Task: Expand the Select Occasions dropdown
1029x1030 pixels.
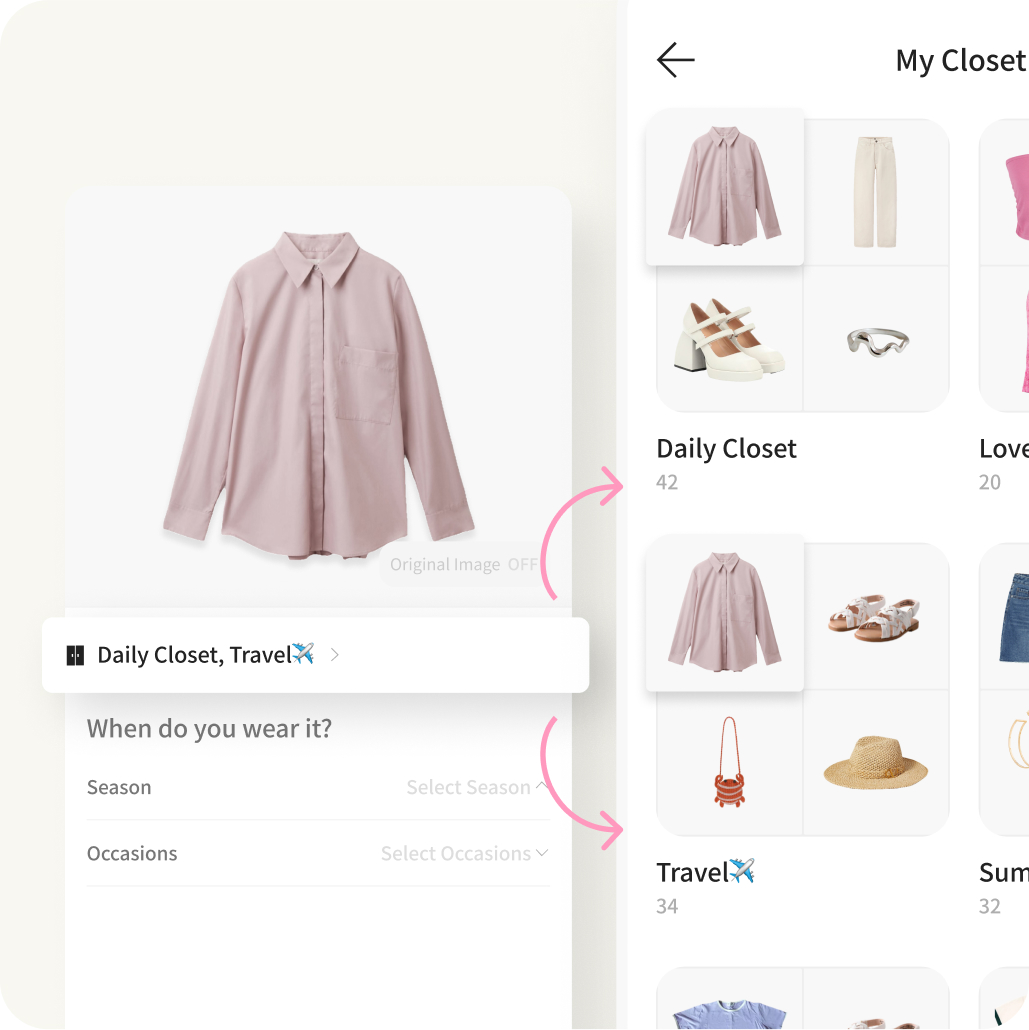Action: click(464, 853)
